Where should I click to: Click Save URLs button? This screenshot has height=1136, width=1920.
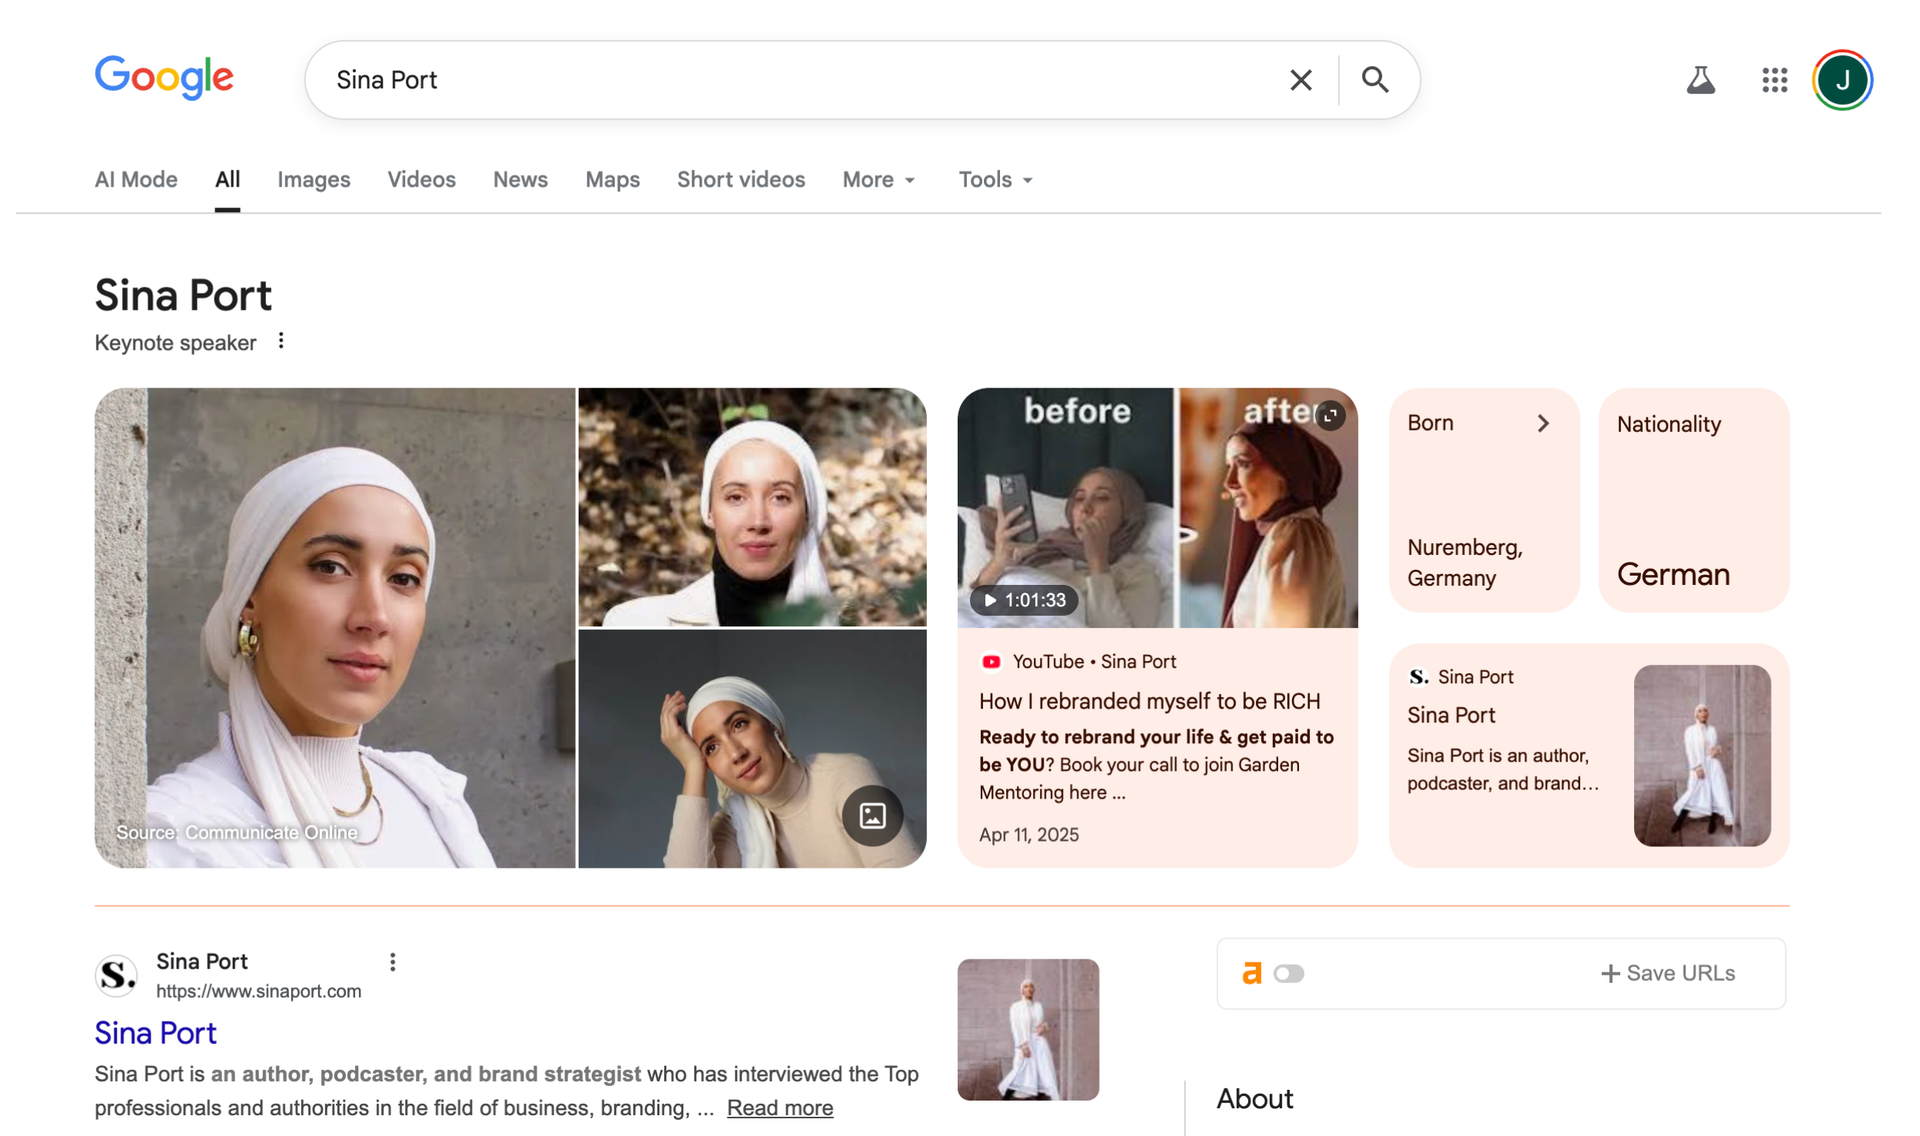pos(1668,973)
